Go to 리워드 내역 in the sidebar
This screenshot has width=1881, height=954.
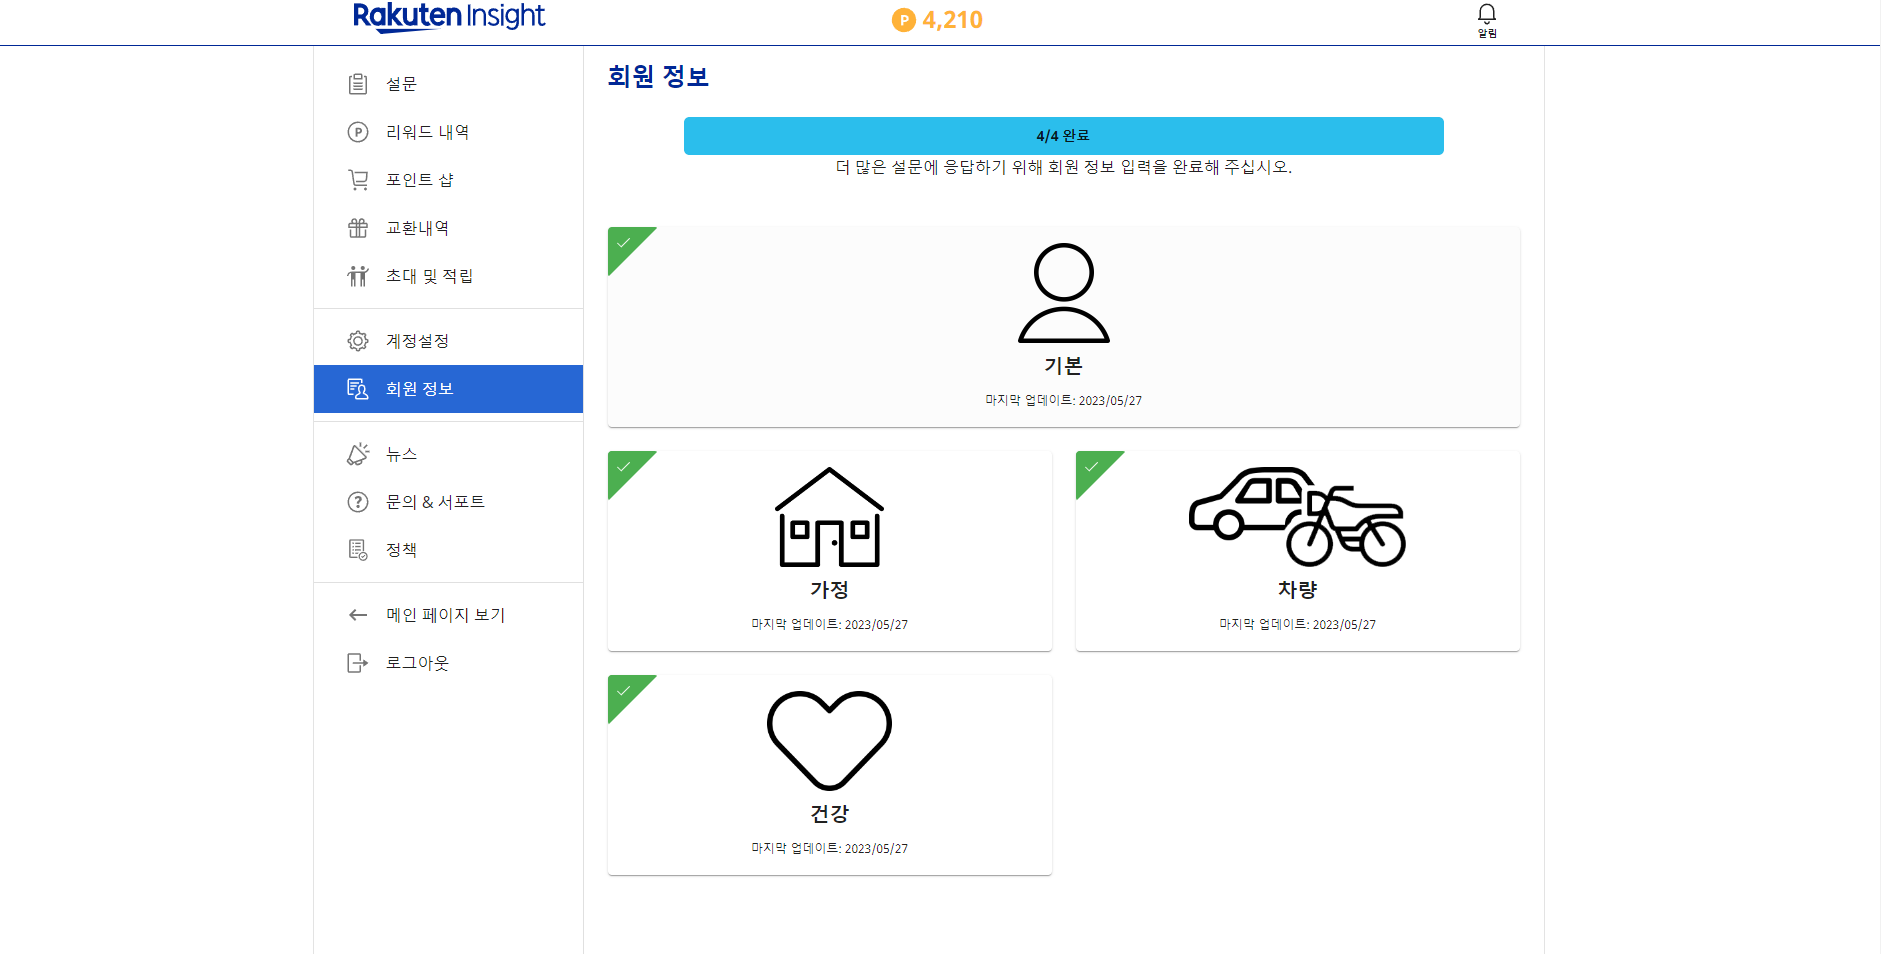coord(448,132)
